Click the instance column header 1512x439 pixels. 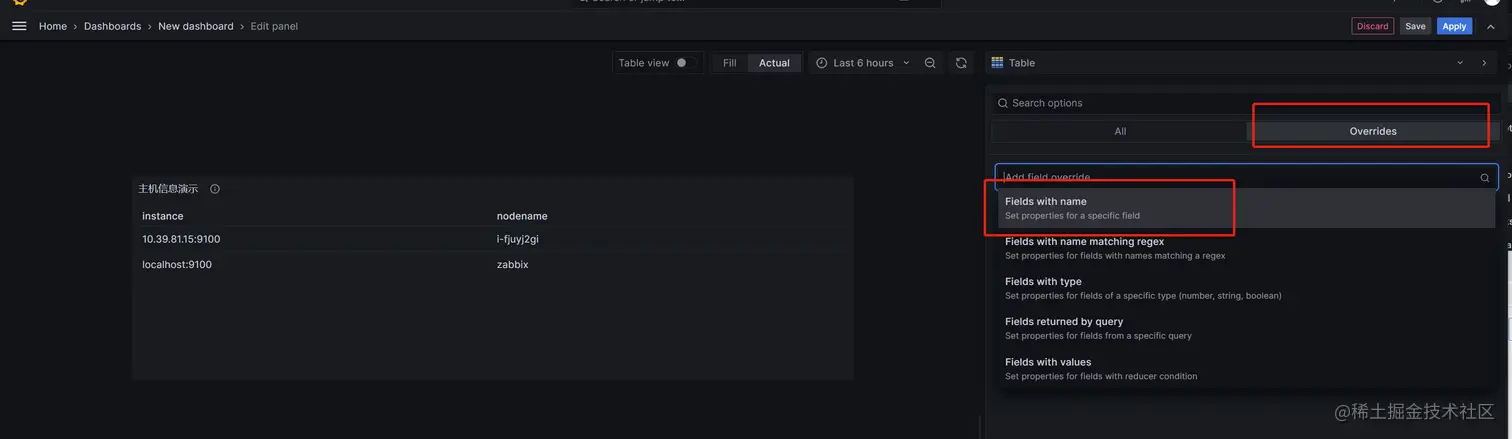(x=163, y=216)
